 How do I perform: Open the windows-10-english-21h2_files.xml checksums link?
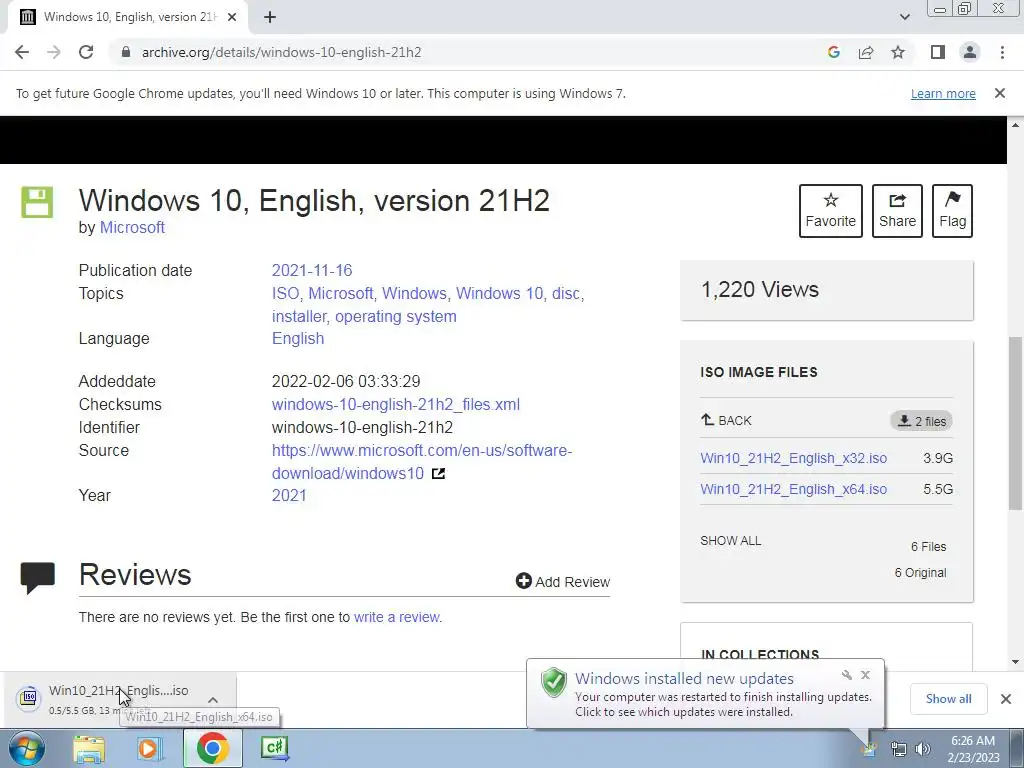[x=396, y=404]
